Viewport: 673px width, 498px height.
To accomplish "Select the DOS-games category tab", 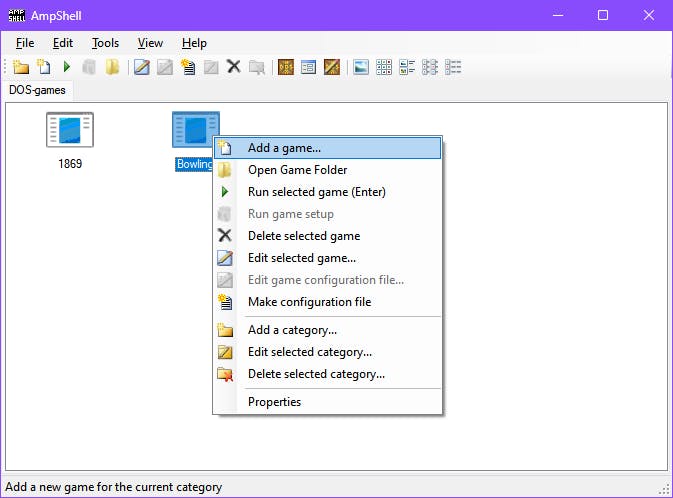I will (37, 90).
